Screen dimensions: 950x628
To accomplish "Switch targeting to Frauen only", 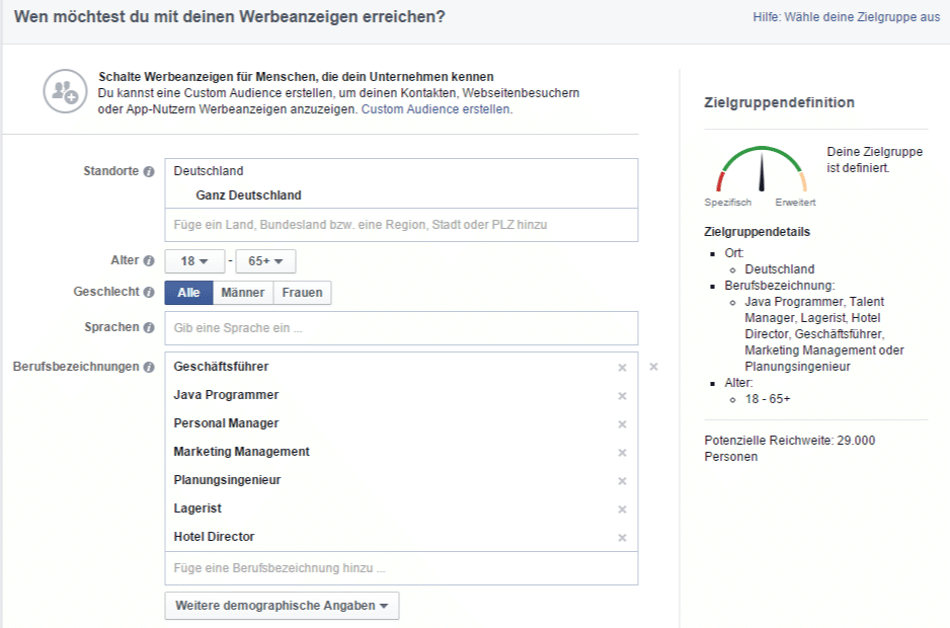I will [x=301, y=292].
